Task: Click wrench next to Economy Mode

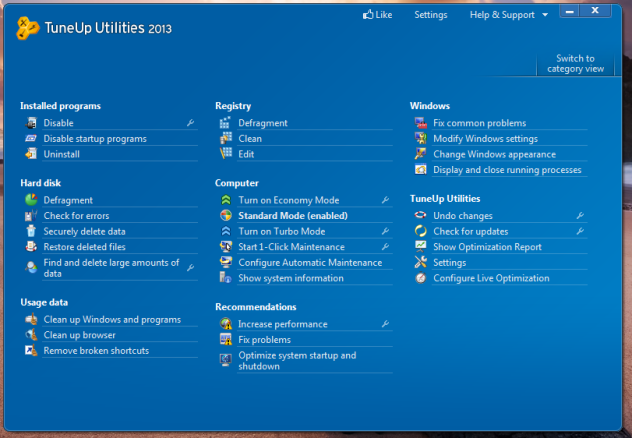Action: 385,200
